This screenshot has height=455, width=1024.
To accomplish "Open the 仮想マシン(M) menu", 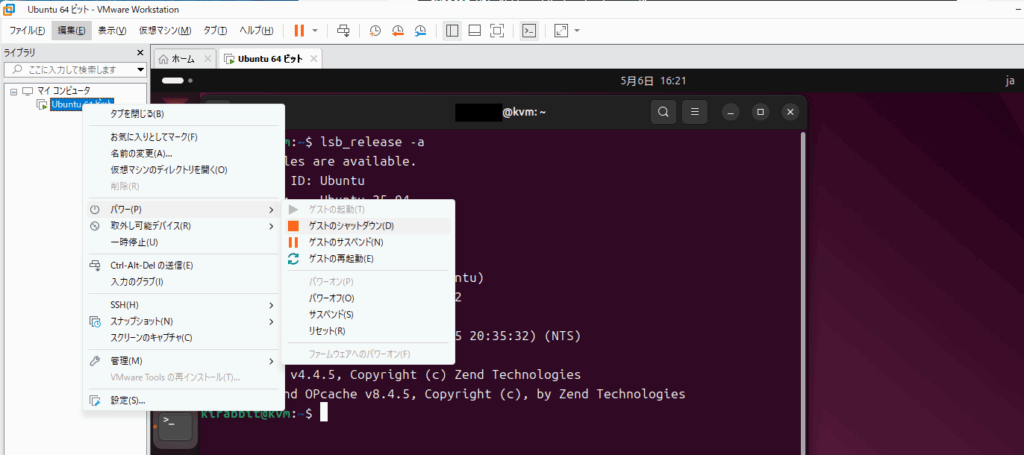I will point(165,31).
